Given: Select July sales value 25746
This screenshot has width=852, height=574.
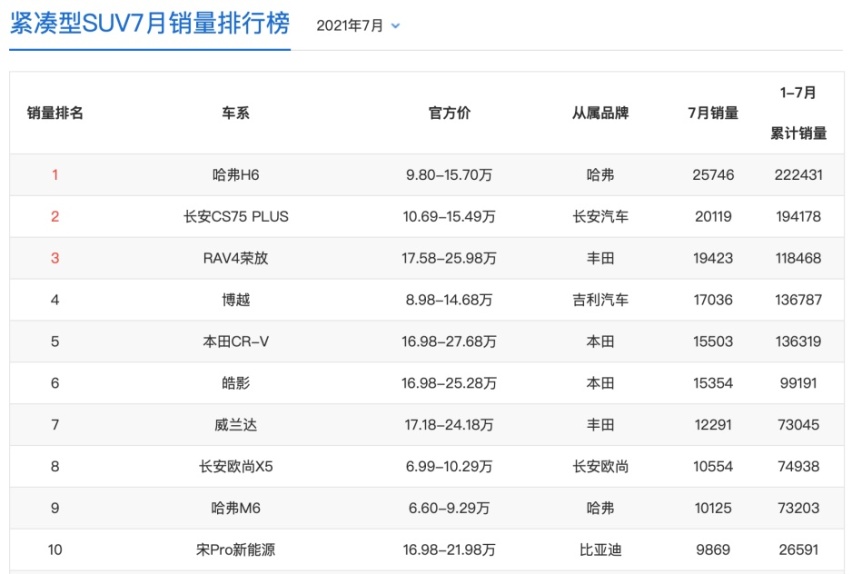Looking at the screenshot, I should [x=713, y=175].
